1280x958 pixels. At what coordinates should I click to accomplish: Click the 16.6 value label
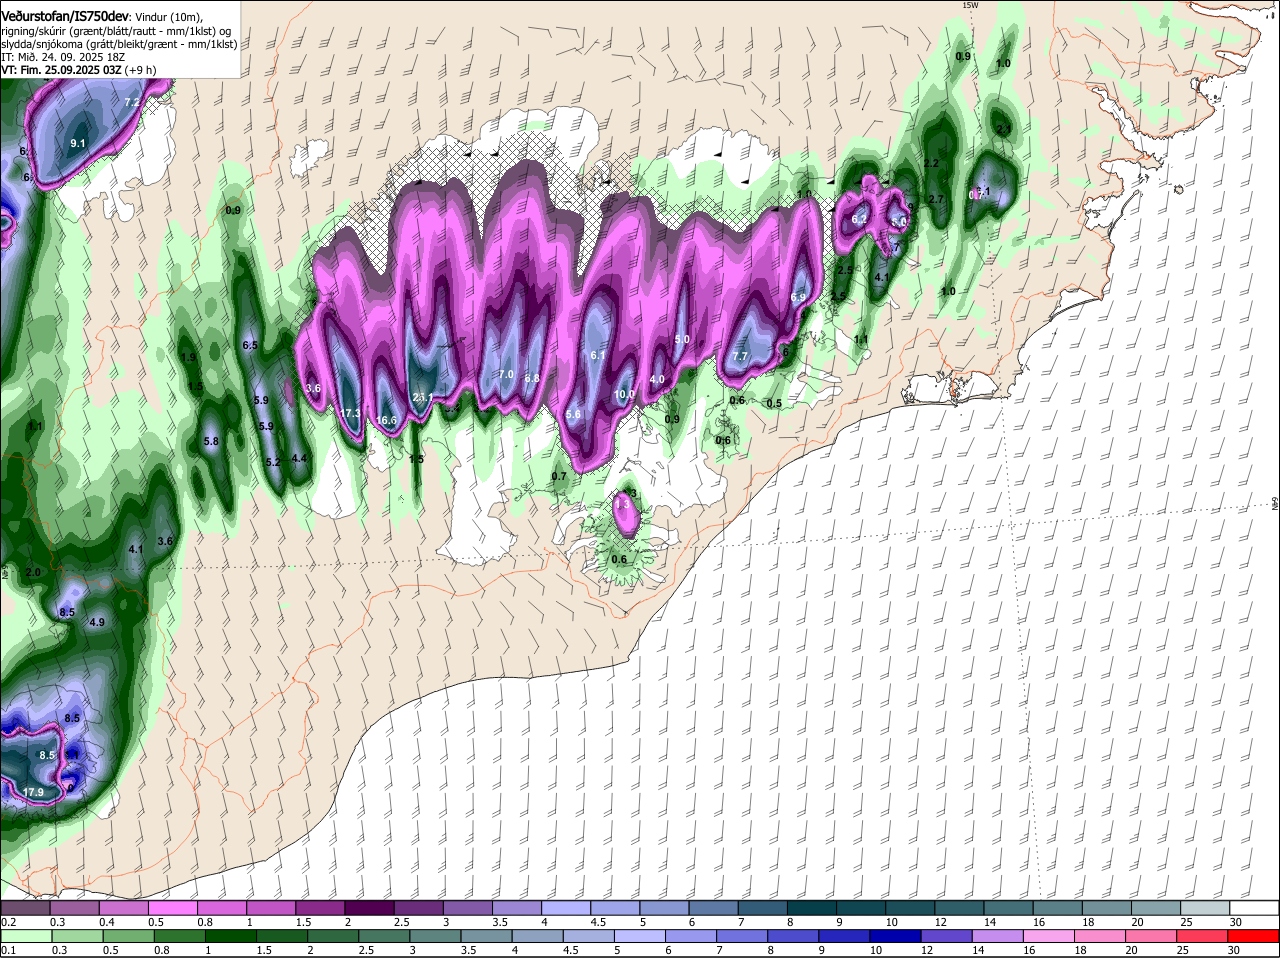(387, 421)
